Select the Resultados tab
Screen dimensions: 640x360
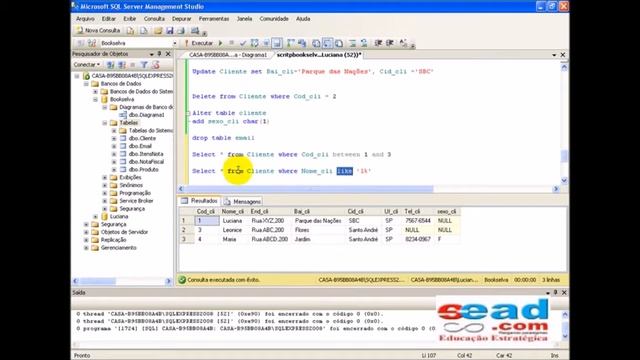200,201
